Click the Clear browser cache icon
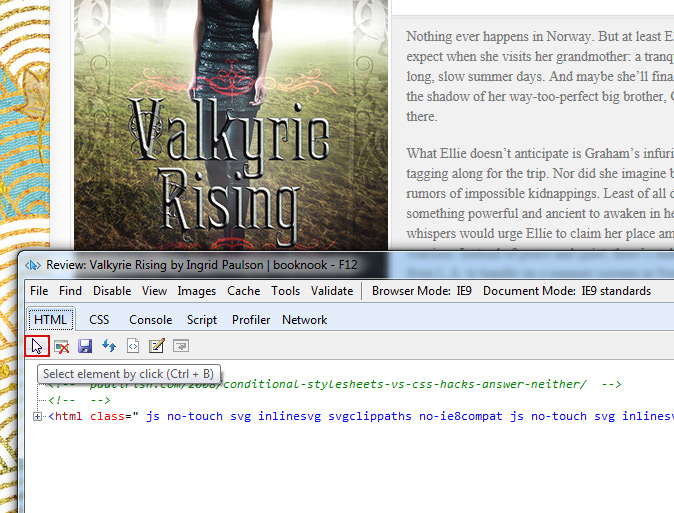Image resolution: width=674 pixels, height=513 pixels. point(62,346)
